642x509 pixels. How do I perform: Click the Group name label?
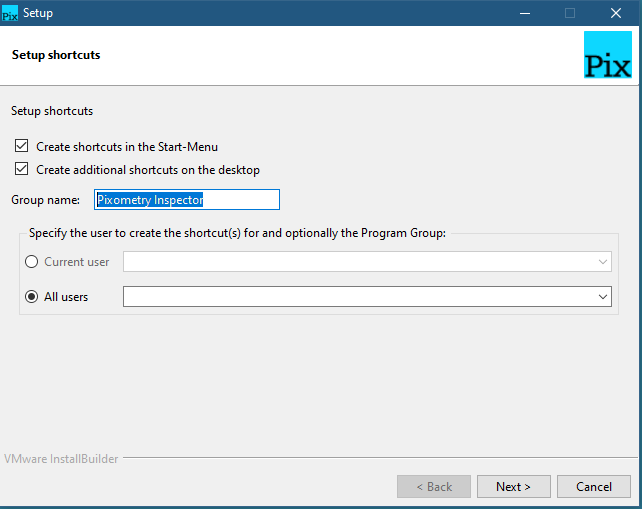click(x=45, y=200)
